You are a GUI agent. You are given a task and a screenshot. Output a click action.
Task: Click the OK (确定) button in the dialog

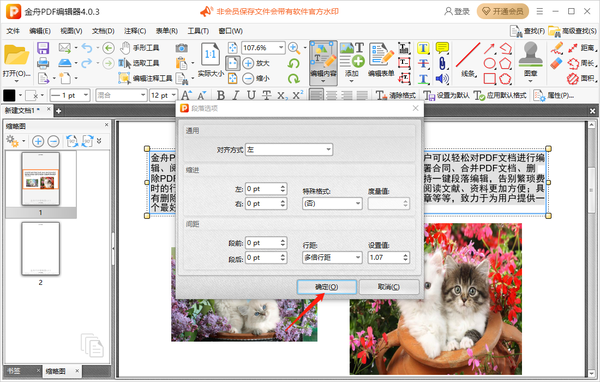click(326, 287)
